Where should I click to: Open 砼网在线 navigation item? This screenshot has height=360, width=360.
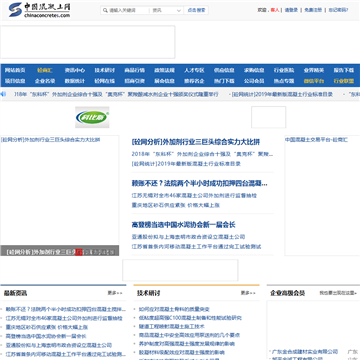pyautogui.click(x=105, y=81)
